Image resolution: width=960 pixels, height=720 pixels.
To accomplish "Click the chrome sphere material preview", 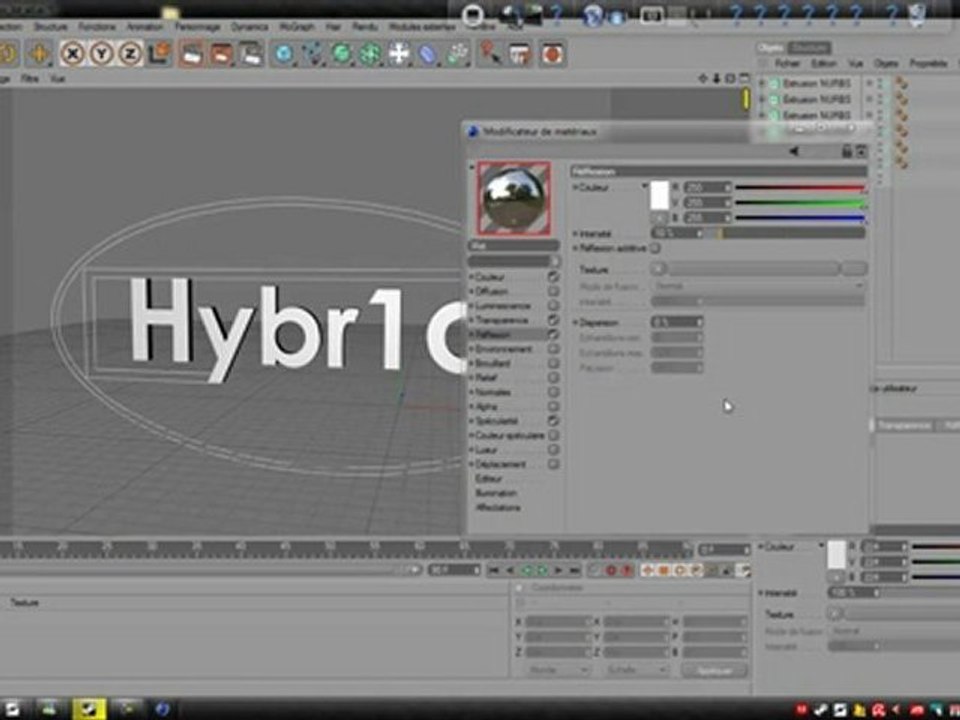I will click(x=514, y=198).
